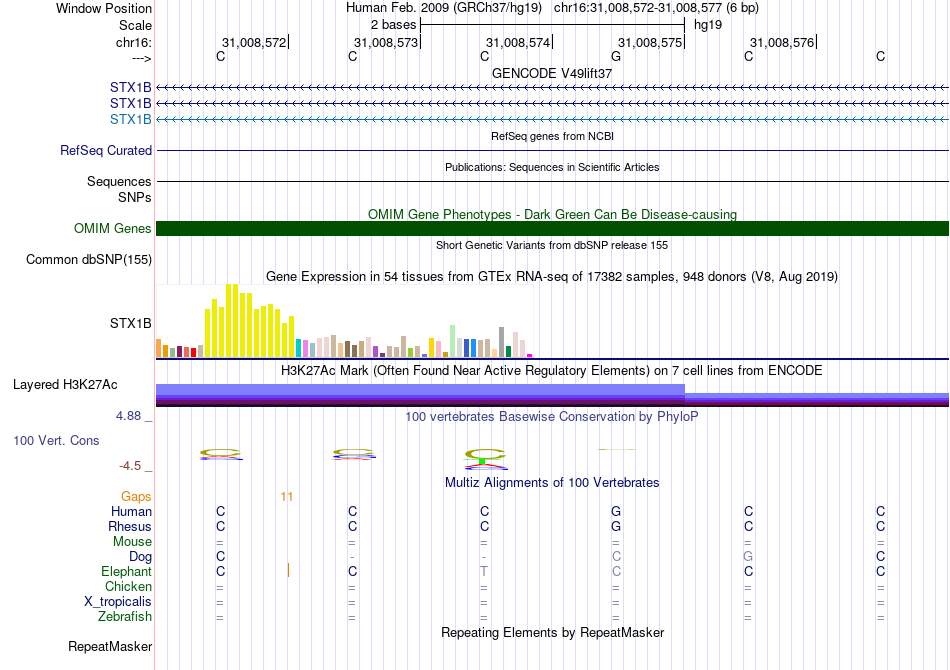Click the taller H3K27Ac signal block
This screenshot has width=950, height=670.
click(420, 394)
